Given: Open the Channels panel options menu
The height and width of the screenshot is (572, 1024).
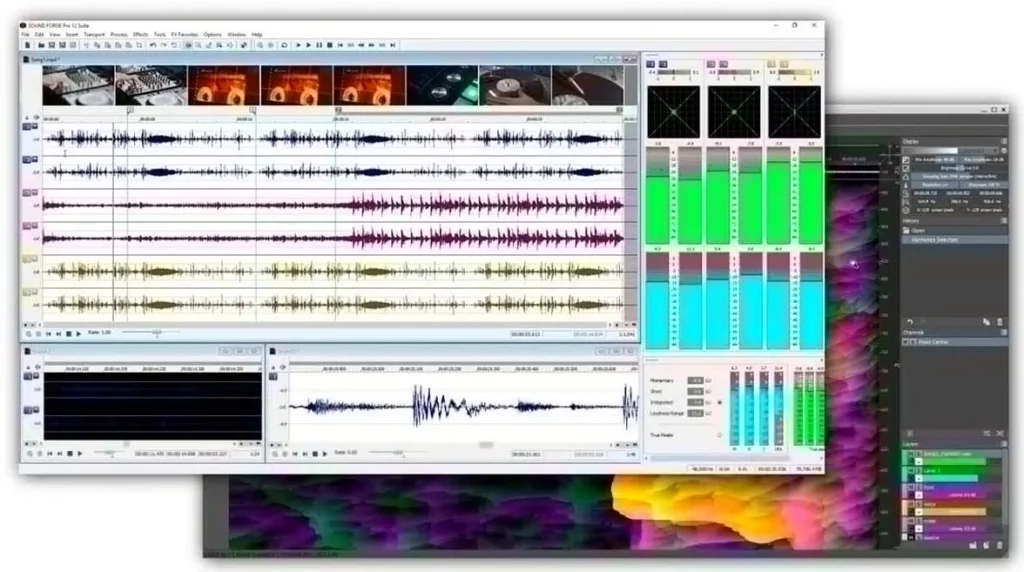Looking at the screenshot, I should [1004, 332].
